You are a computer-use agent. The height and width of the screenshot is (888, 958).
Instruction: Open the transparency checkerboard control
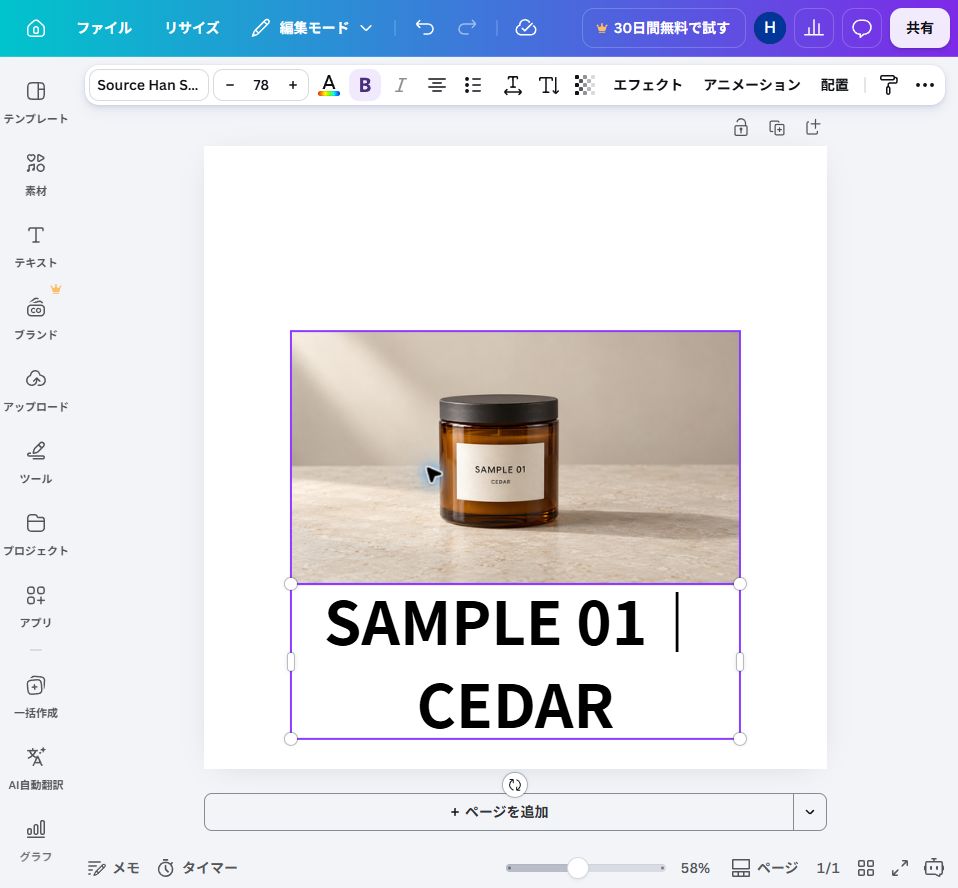pyautogui.click(x=585, y=85)
